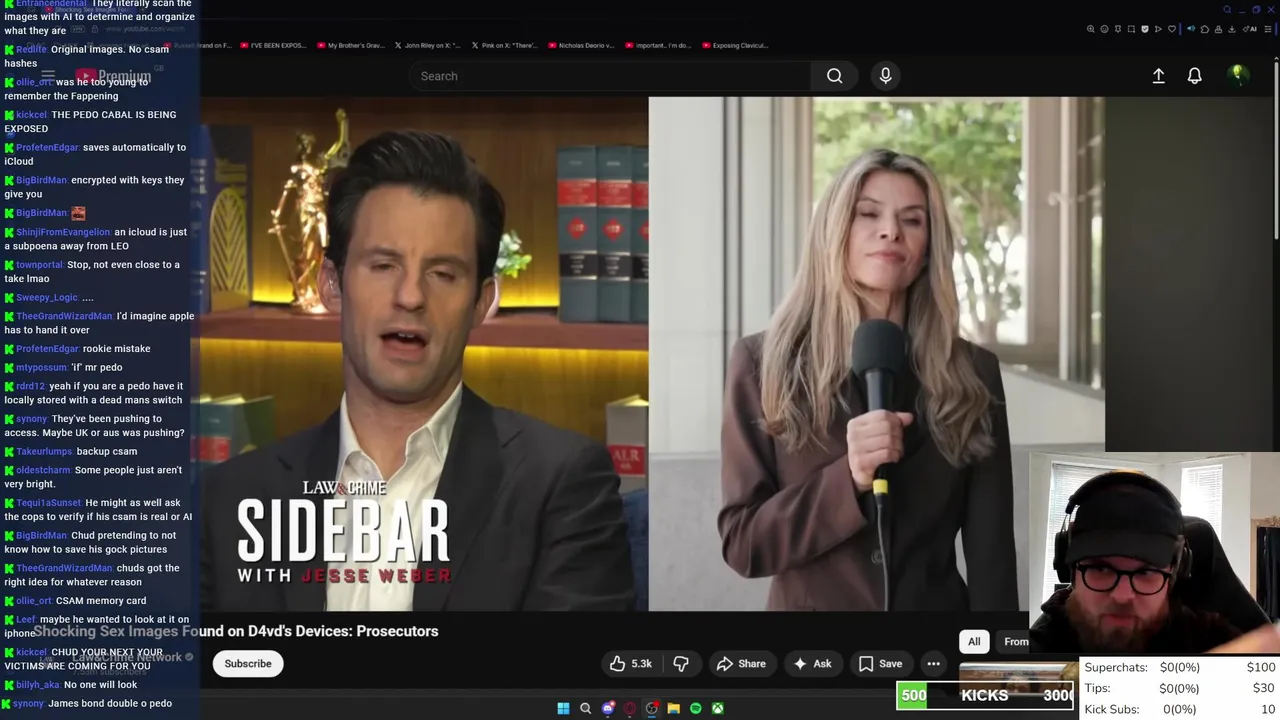The height and width of the screenshot is (720, 1280).
Task: Save the video to a playlist
Action: pos(880,664)
